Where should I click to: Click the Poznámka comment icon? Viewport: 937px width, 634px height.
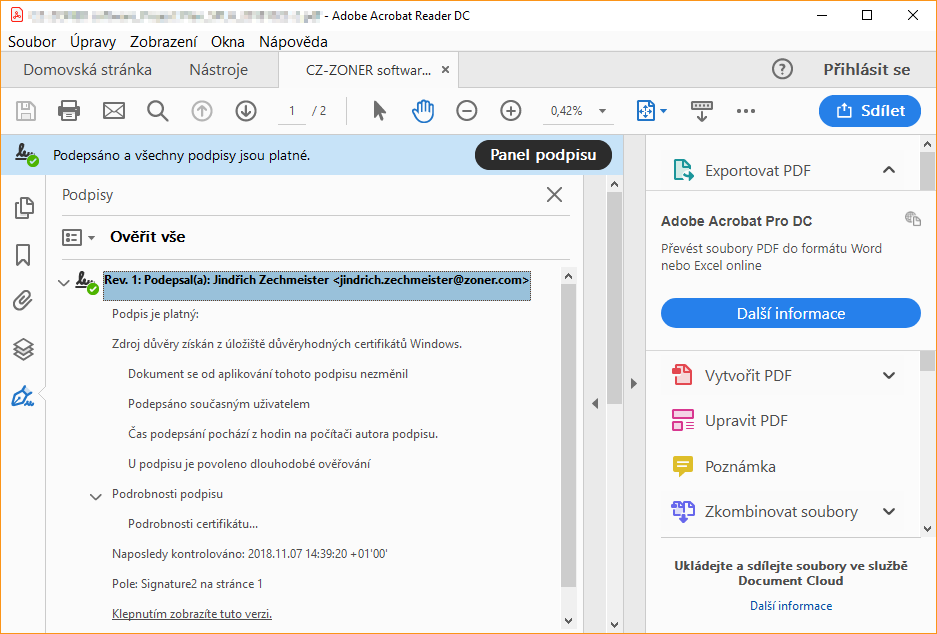(682, 466)
